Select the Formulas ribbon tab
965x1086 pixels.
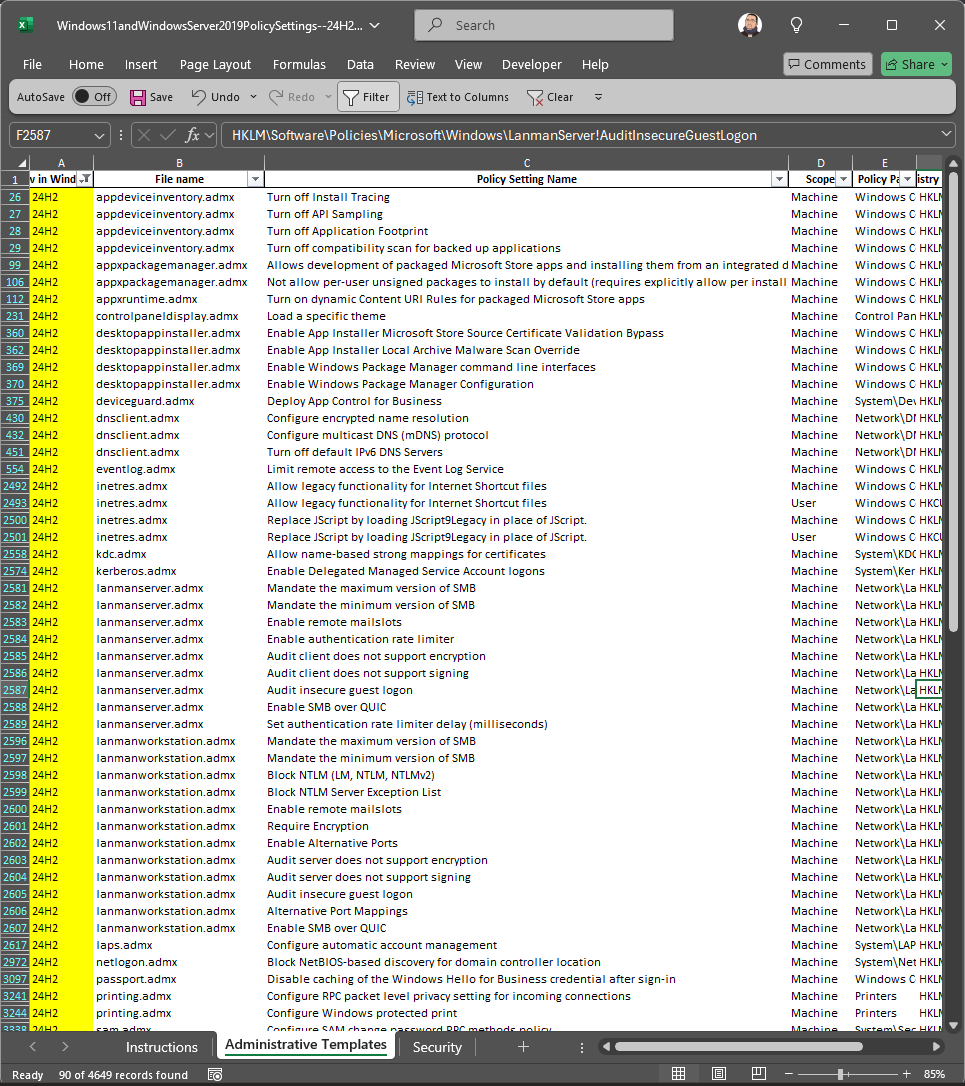pyautogui.click(x=299, y=64)
